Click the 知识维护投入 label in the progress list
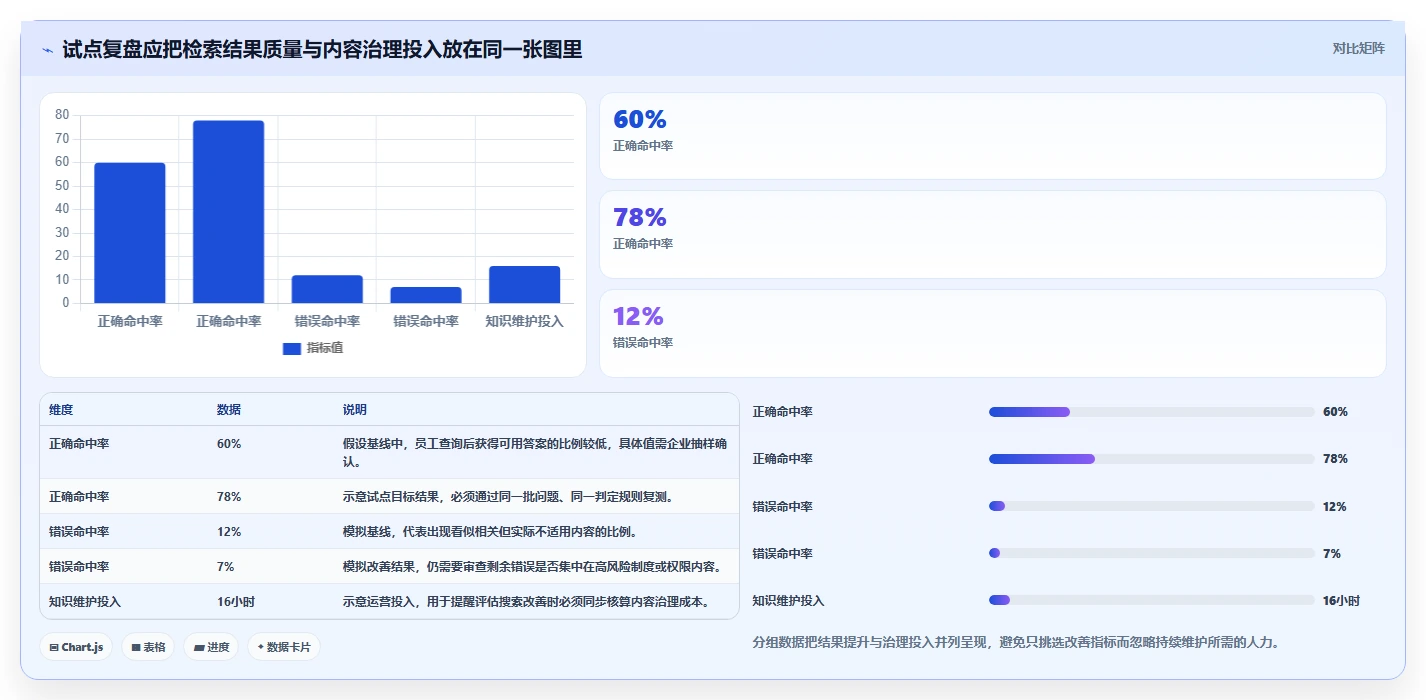This screenshot has width=1426, height=700. point(788,601)
